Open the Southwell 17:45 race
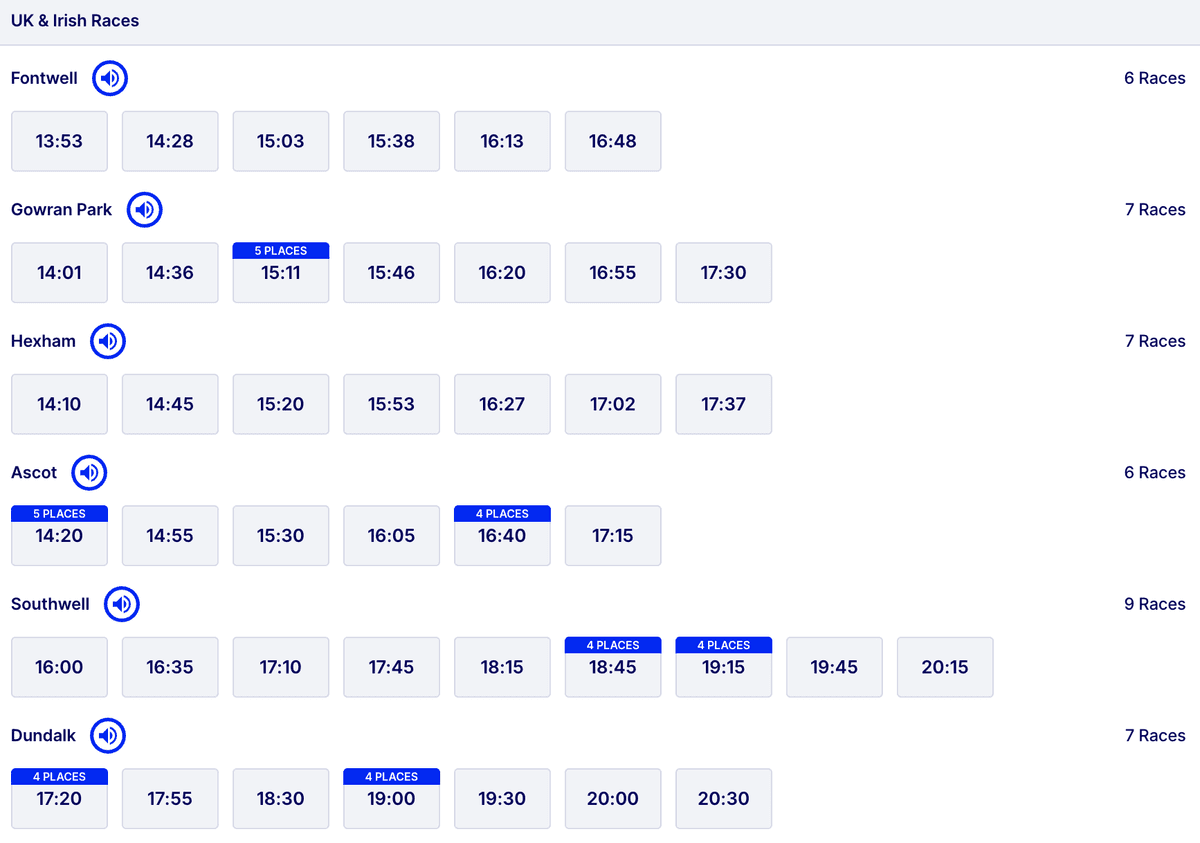The height and width of the screenshot is (843, 1200). (x=391, y=667)
